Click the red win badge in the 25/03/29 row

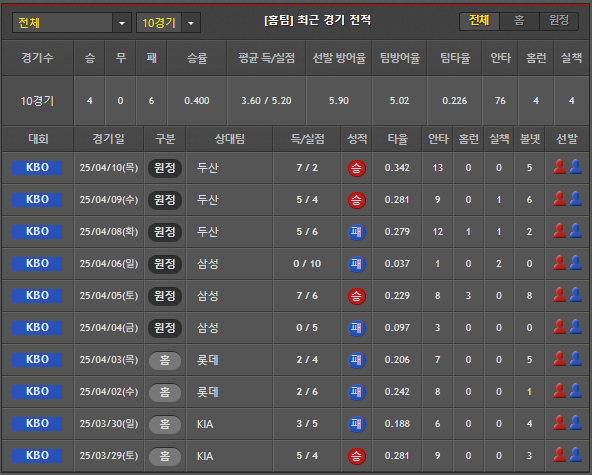[356, 456]
